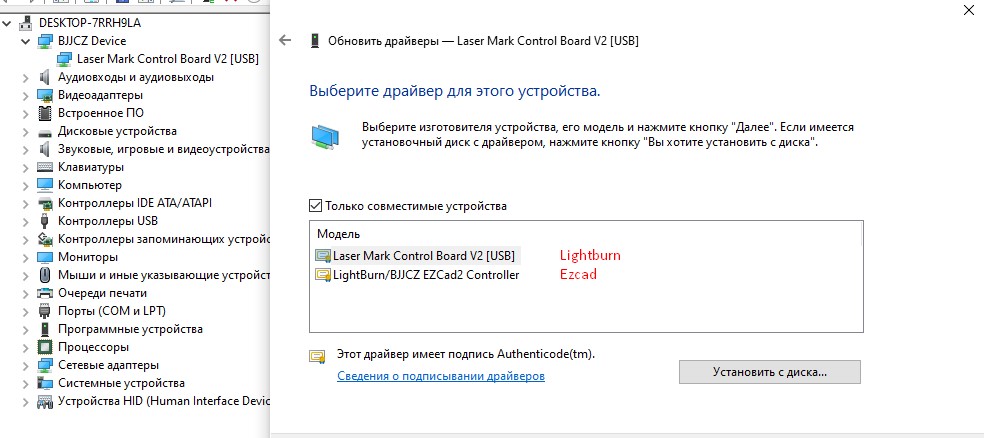
Task: Click the Мониторы category icon
Action: 45,257
